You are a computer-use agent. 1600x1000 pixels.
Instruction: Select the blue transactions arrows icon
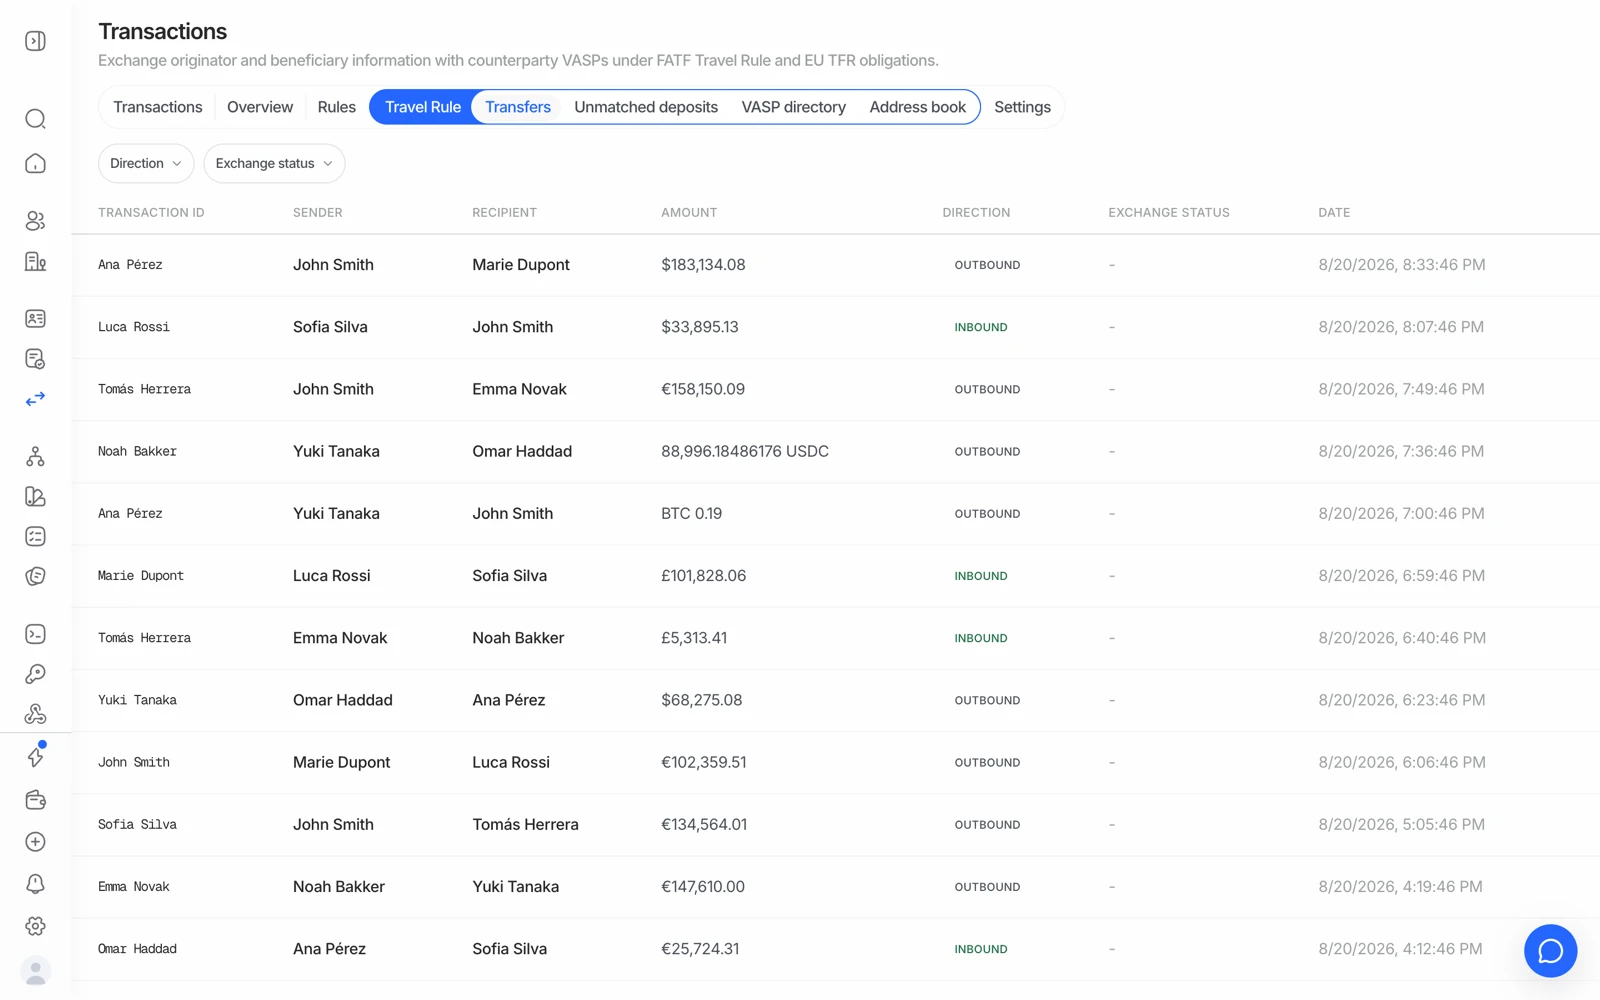tap(35, 399)
